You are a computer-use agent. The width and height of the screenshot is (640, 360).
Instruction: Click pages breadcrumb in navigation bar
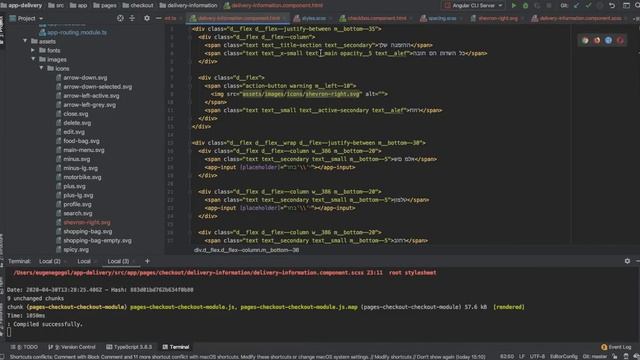point(108,5)
